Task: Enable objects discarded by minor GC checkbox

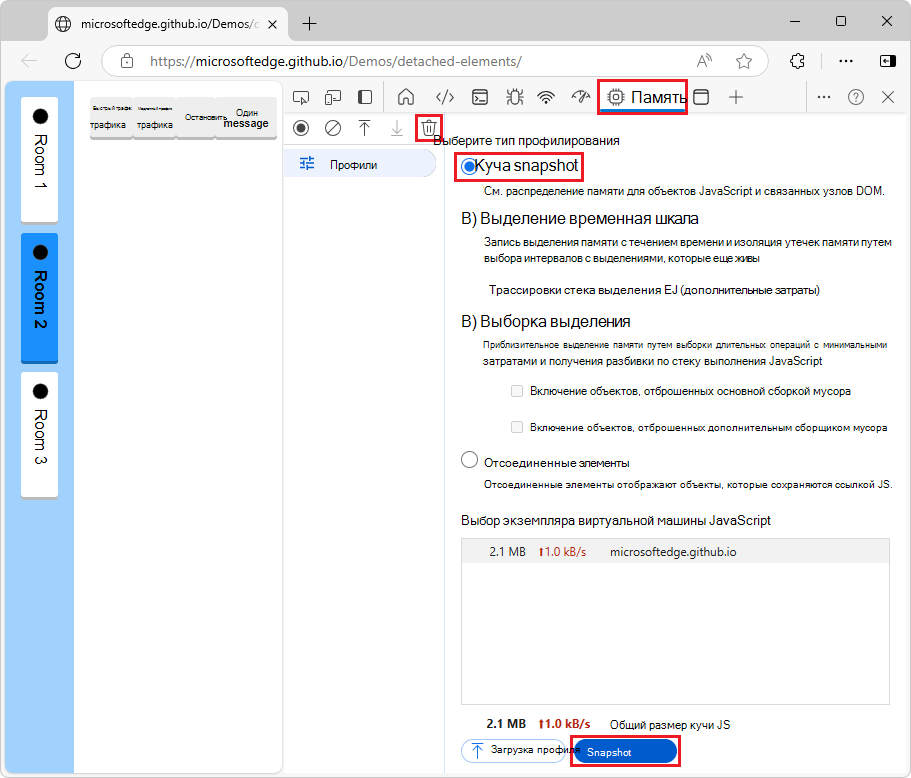Action: click(x=517, y=428)
